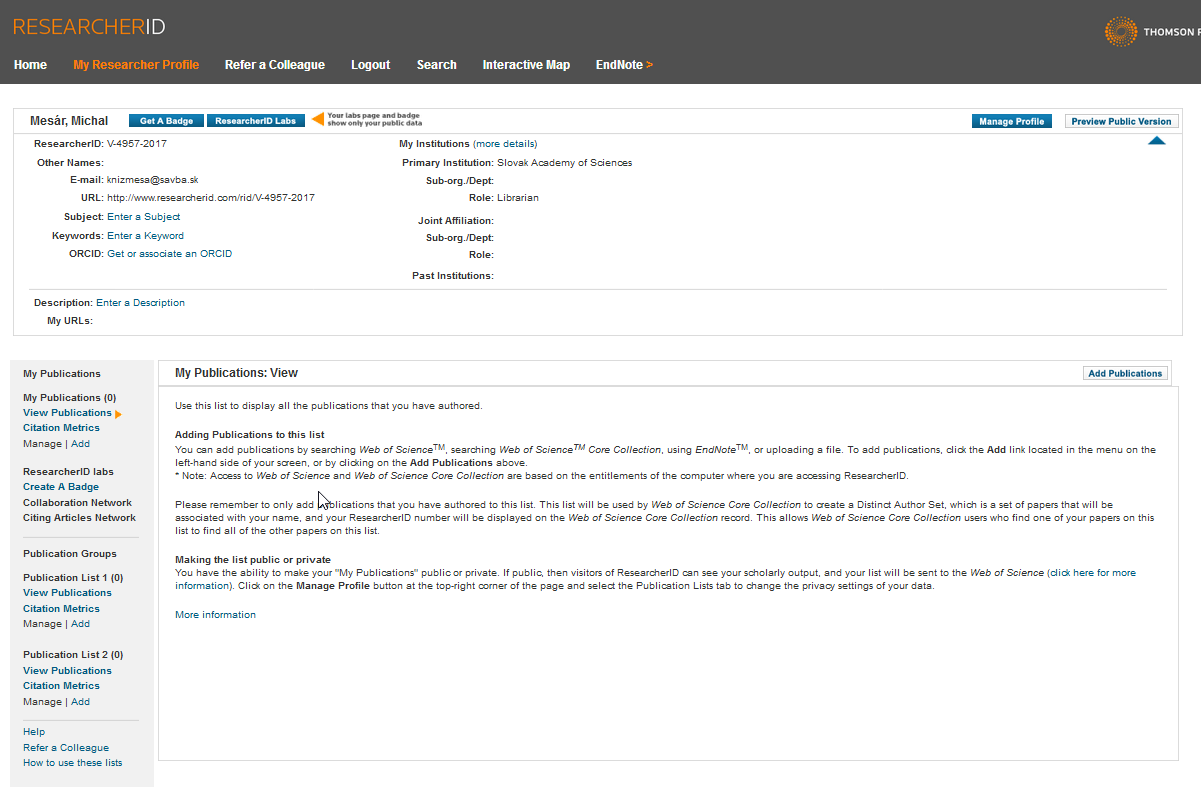This screenshot has width=1201, height=787.
Task: Click the Enter a Description link
Action: click(140, 303)
